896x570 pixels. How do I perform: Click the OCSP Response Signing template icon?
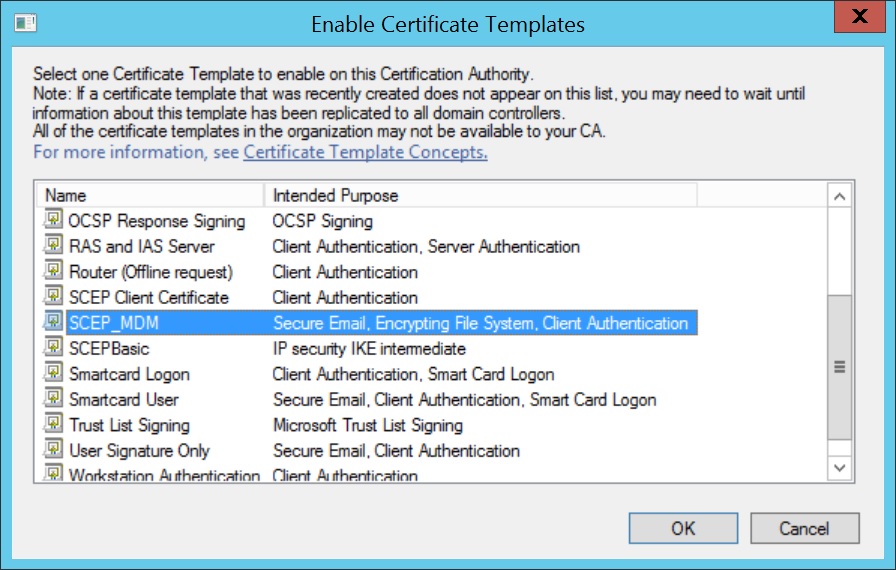coord(53,220)
